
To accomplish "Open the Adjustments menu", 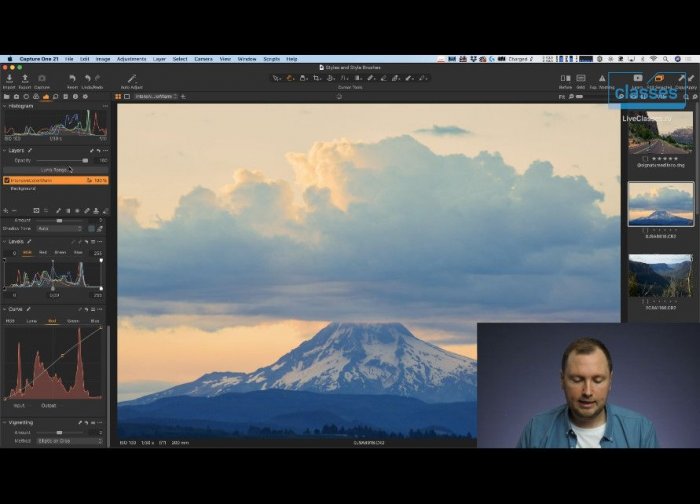I will click(x=130, y=59).
